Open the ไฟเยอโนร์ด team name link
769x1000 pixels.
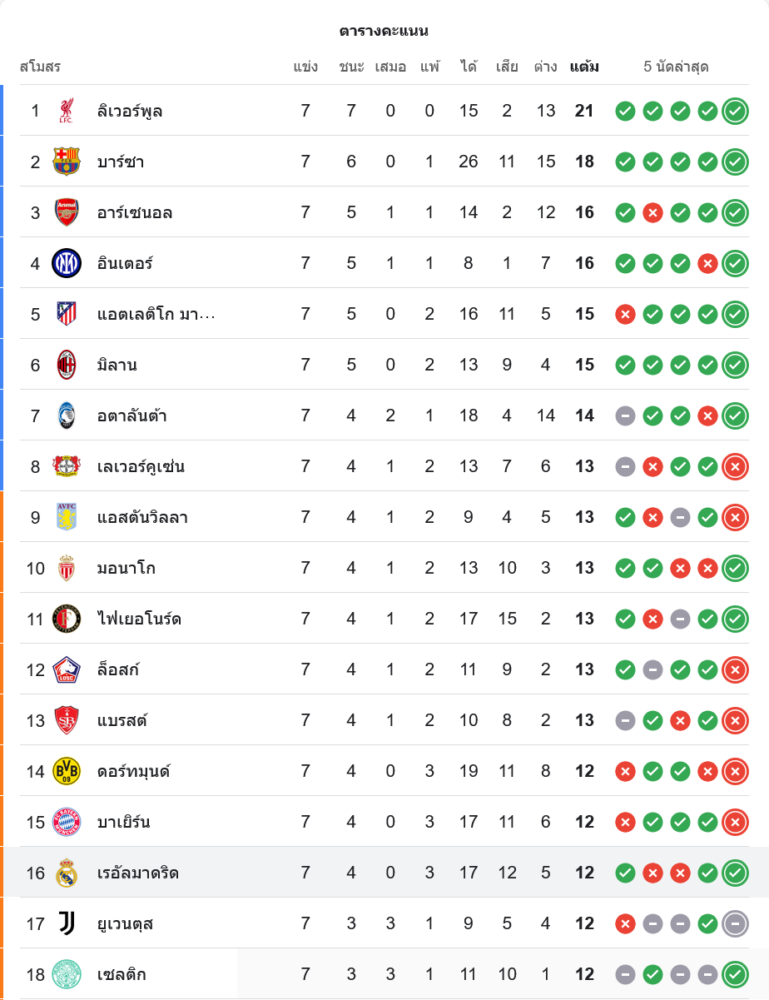click(x=139, y=619)
